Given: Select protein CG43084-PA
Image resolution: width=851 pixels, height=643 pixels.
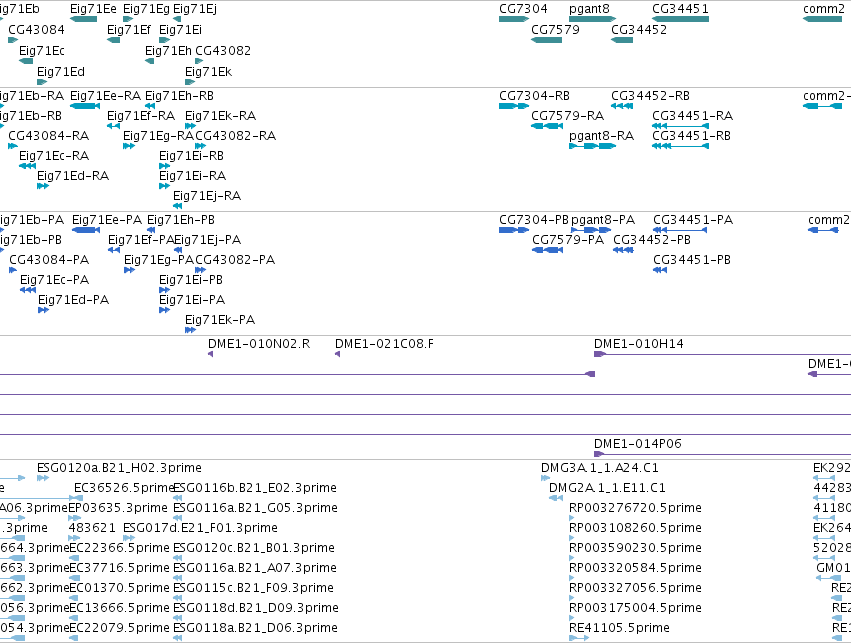Looking at the screenshot, I should (49, 260).
